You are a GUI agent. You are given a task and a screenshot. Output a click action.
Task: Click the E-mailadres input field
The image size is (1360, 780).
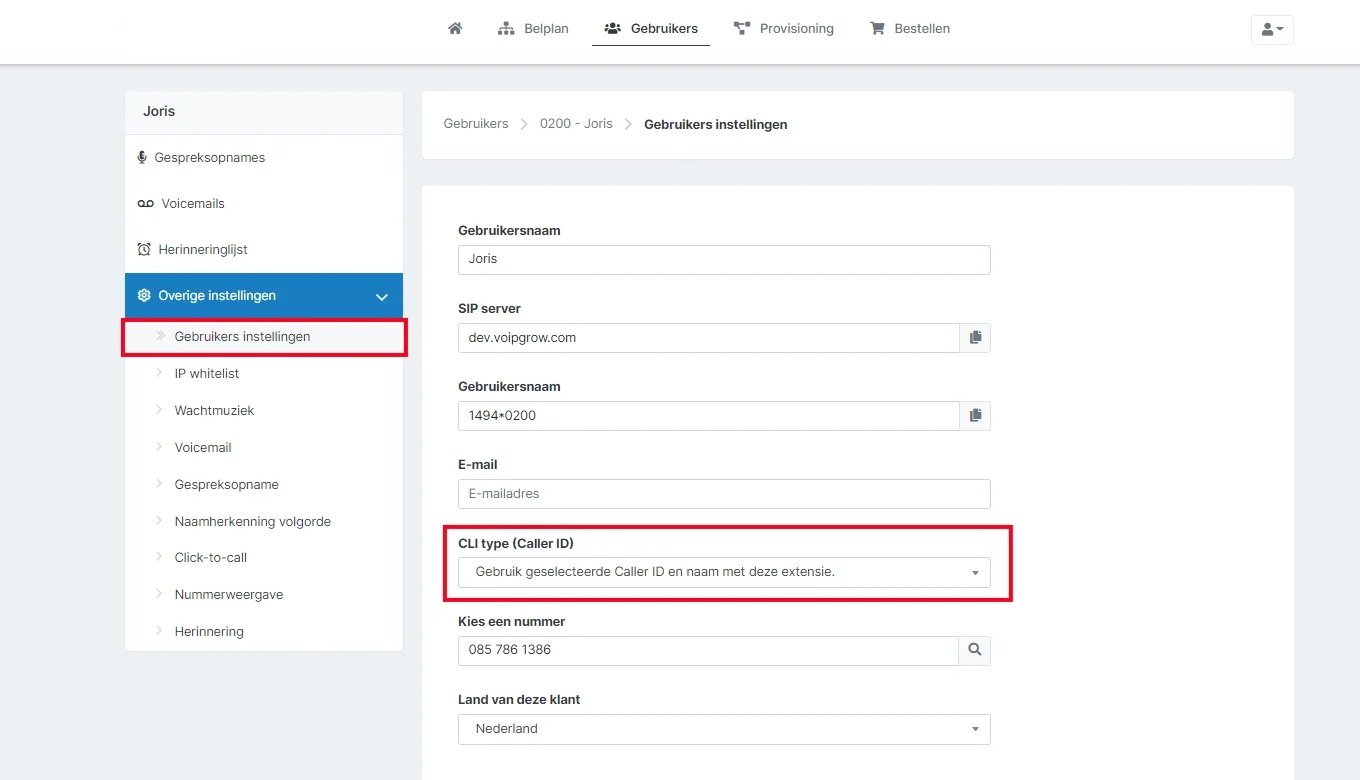[724, 493]
